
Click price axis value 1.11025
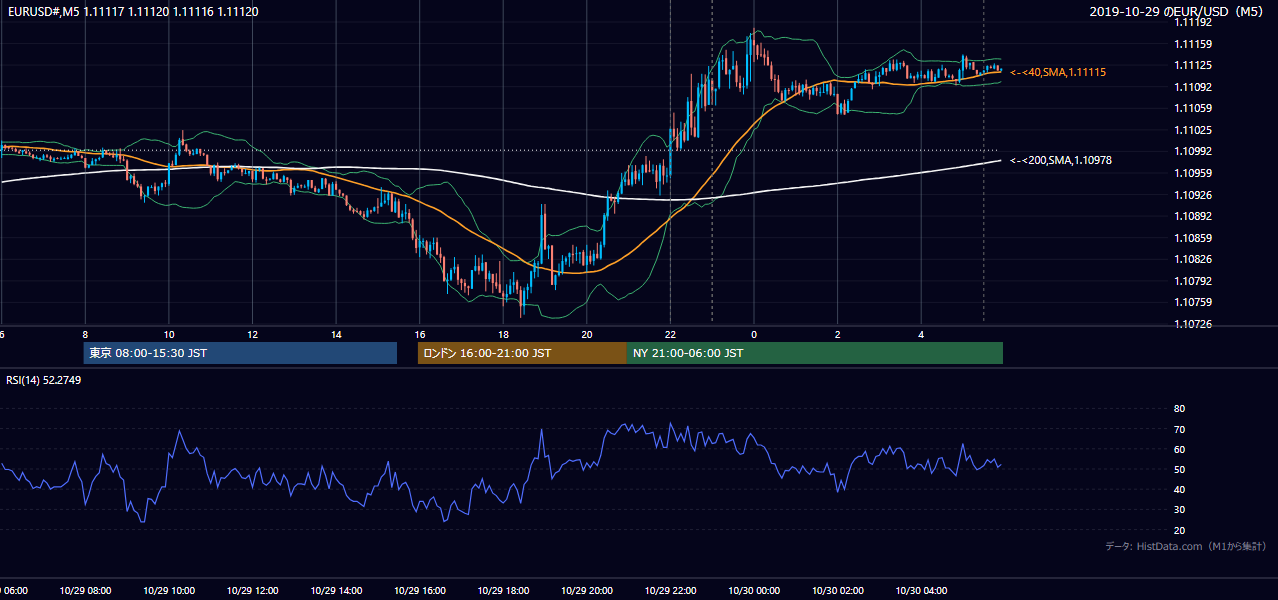click(1193, 130)
